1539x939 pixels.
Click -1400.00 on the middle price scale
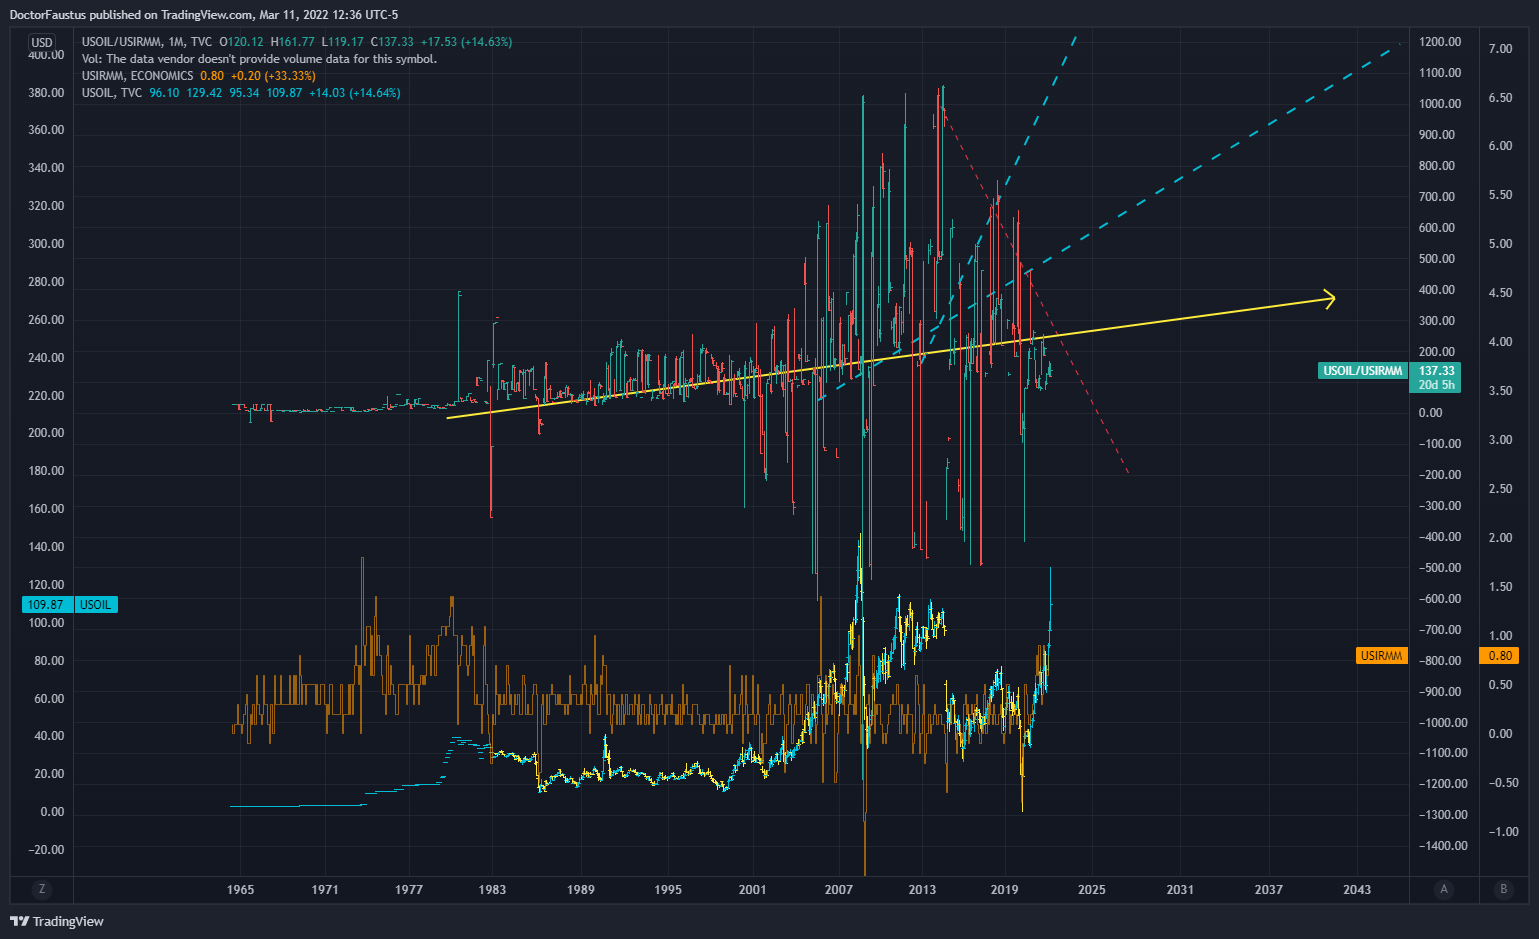coord(1443,846)
